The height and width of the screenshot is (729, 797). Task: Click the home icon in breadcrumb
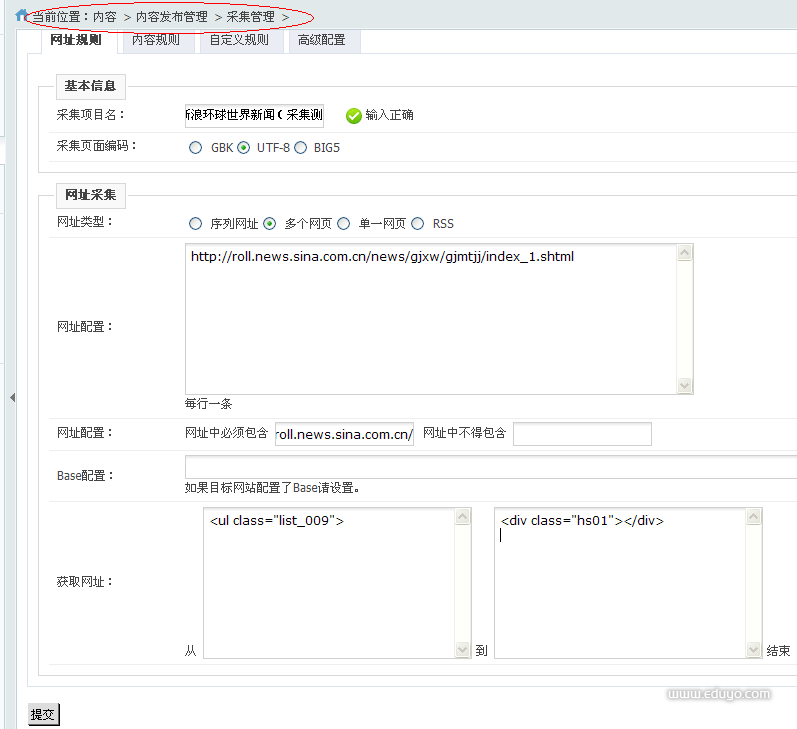(22, 16)
